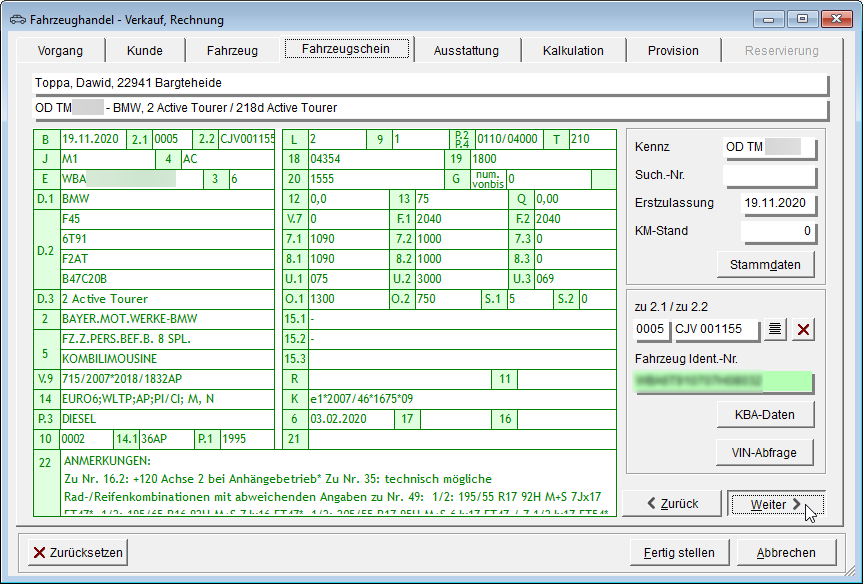863x584 pixels.
Task: Edit the 0005 code field zu 2.1
Action: [651, 329]
